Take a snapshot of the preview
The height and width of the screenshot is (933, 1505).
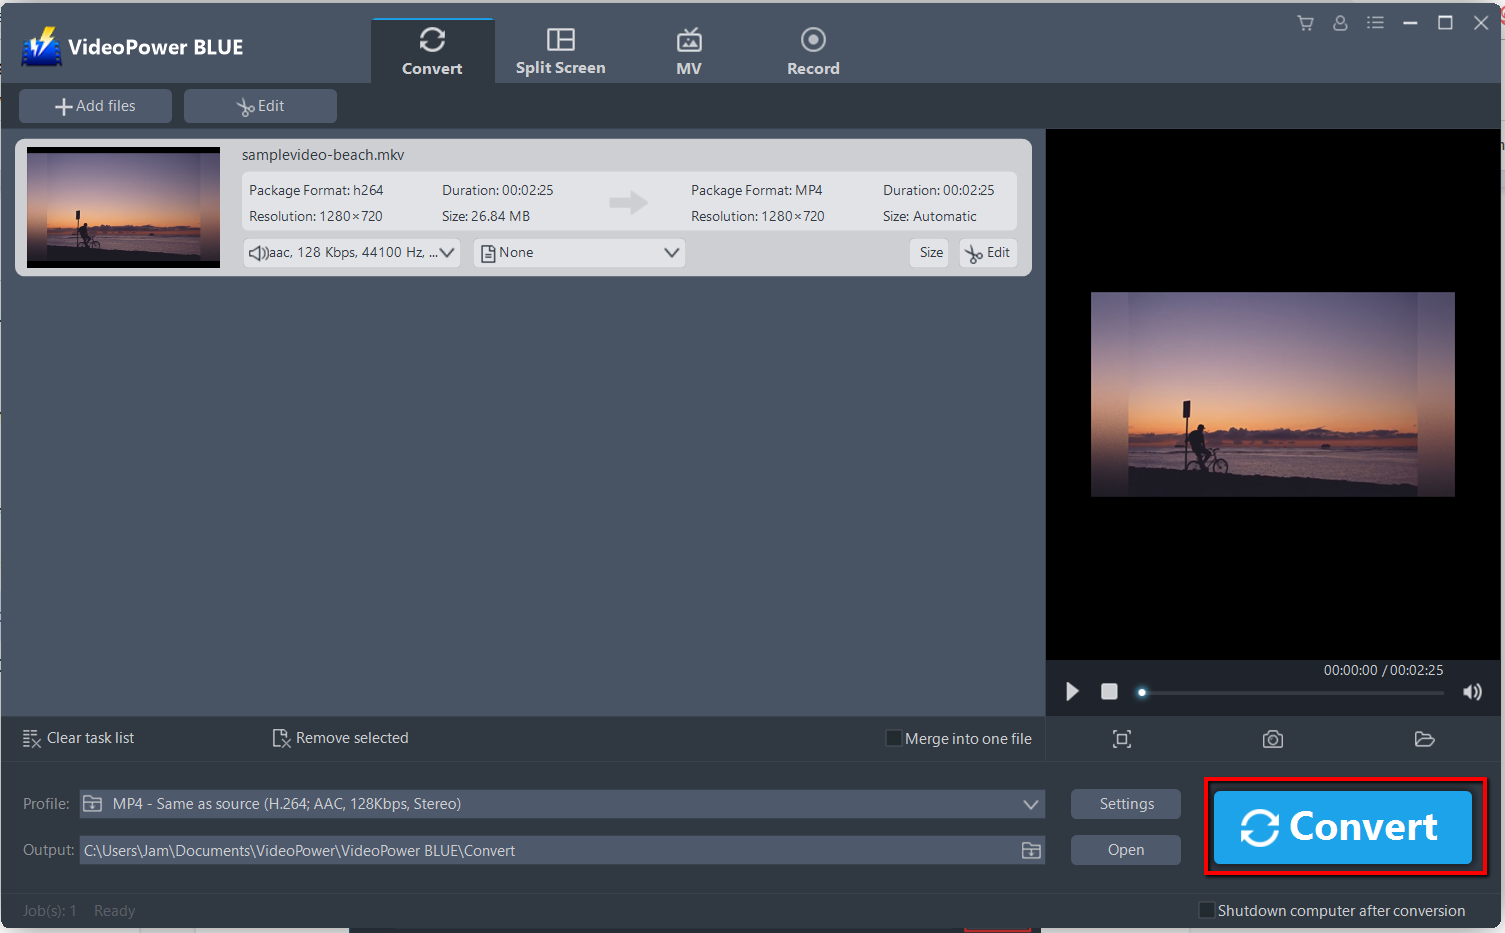click(x=1272, y=738)
